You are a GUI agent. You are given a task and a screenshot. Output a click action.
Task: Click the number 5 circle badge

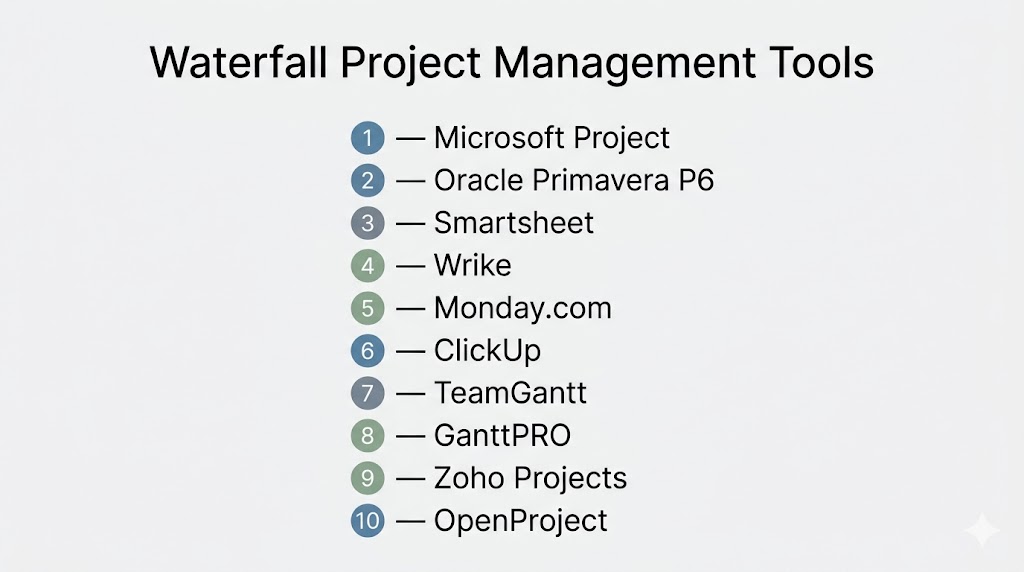pos(367,308)
